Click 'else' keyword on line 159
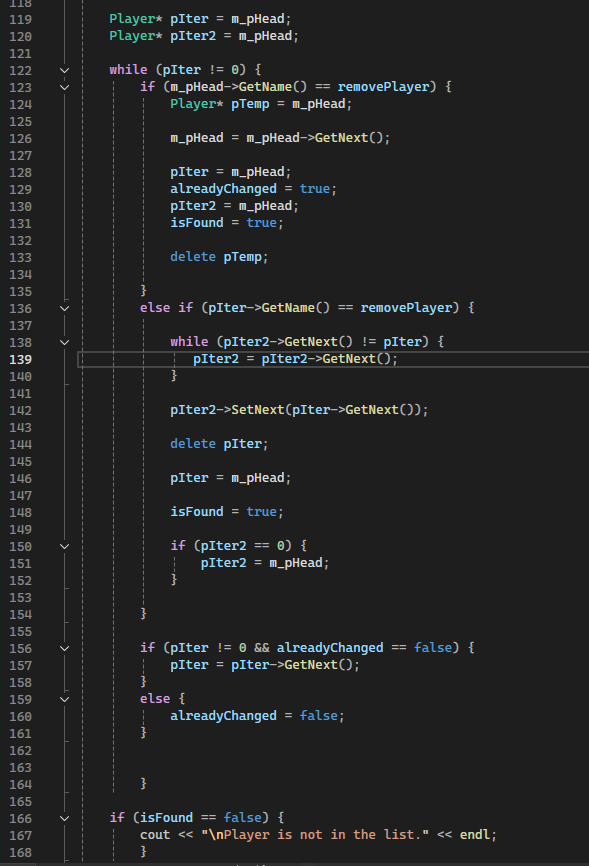 click(x=155, y=699)
